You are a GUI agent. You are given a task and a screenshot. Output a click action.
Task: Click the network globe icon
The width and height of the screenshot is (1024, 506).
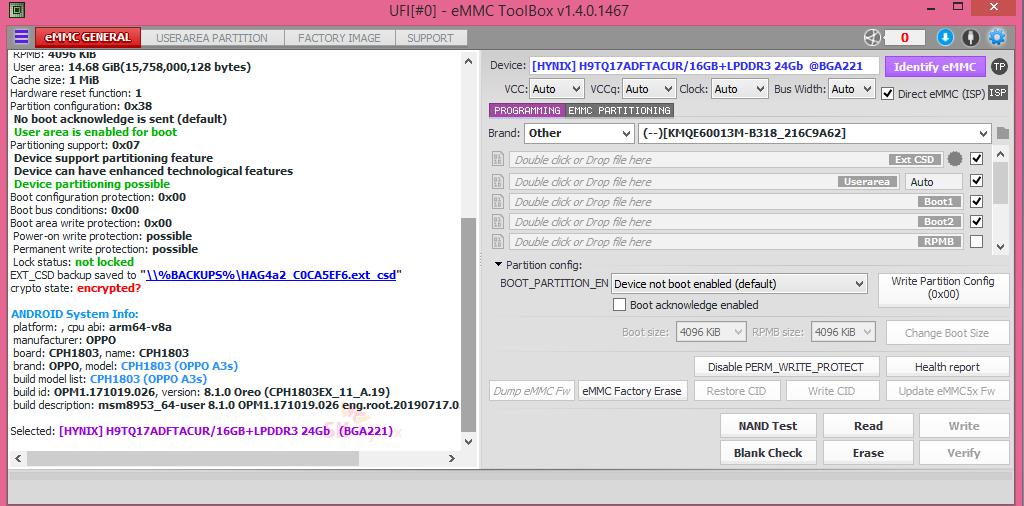872,38
